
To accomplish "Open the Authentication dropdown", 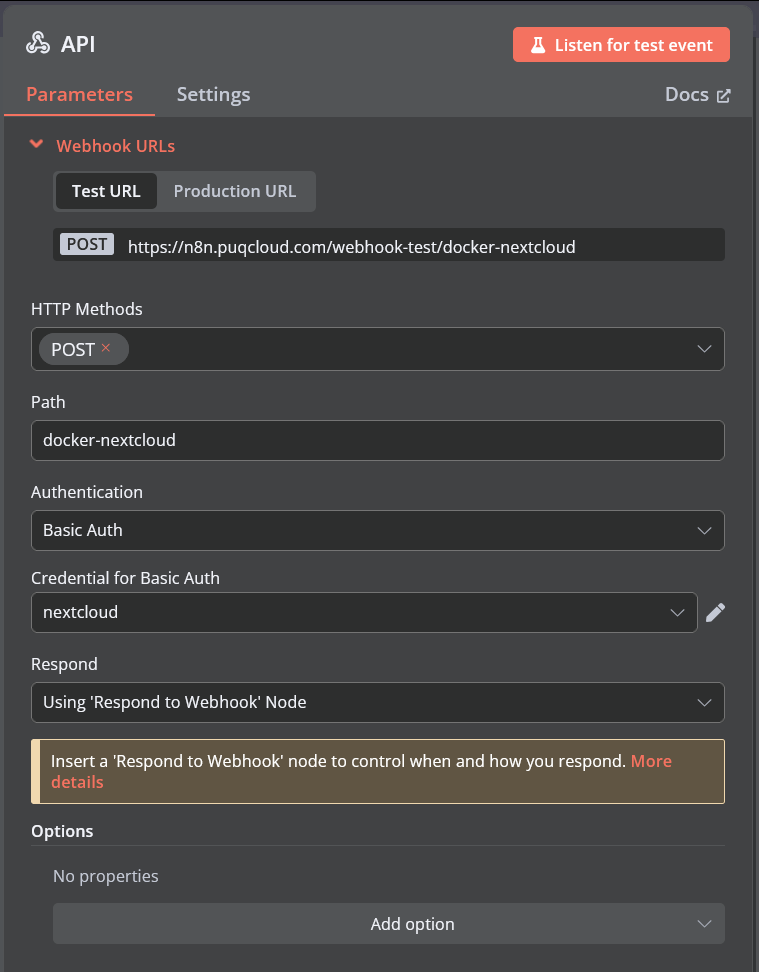I will (x=378, y=530).
